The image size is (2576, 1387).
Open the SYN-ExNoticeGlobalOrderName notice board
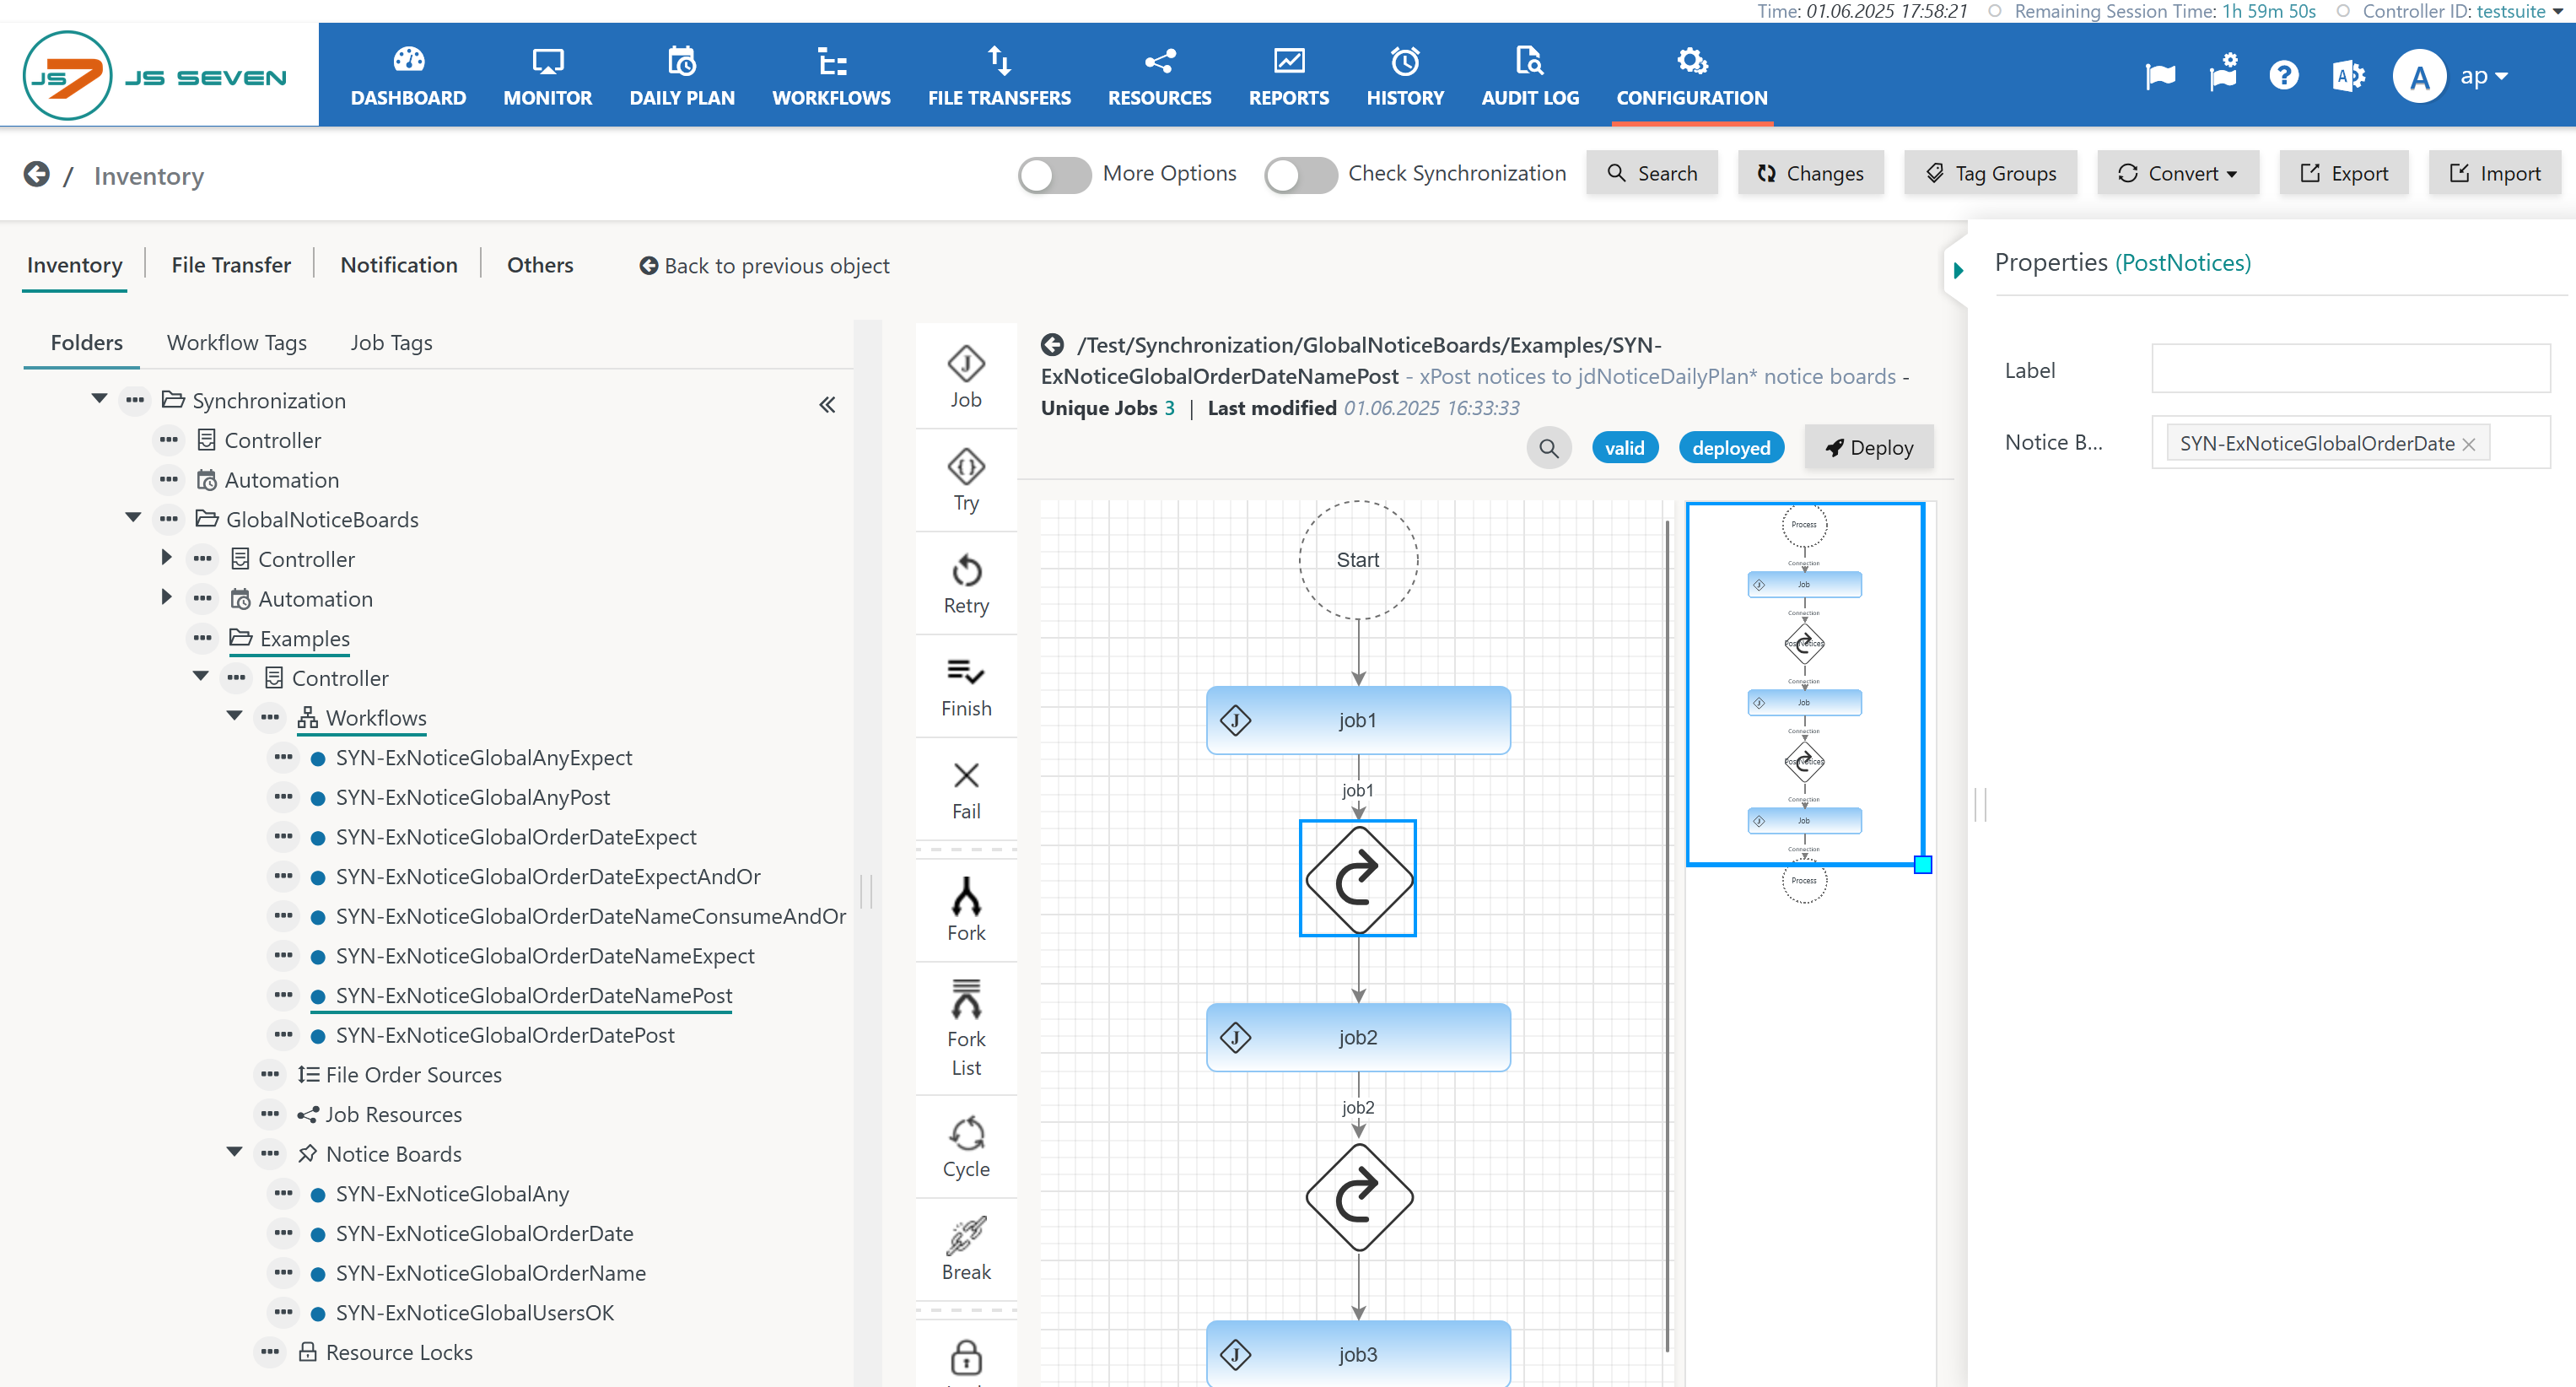tap(491, 1273)
